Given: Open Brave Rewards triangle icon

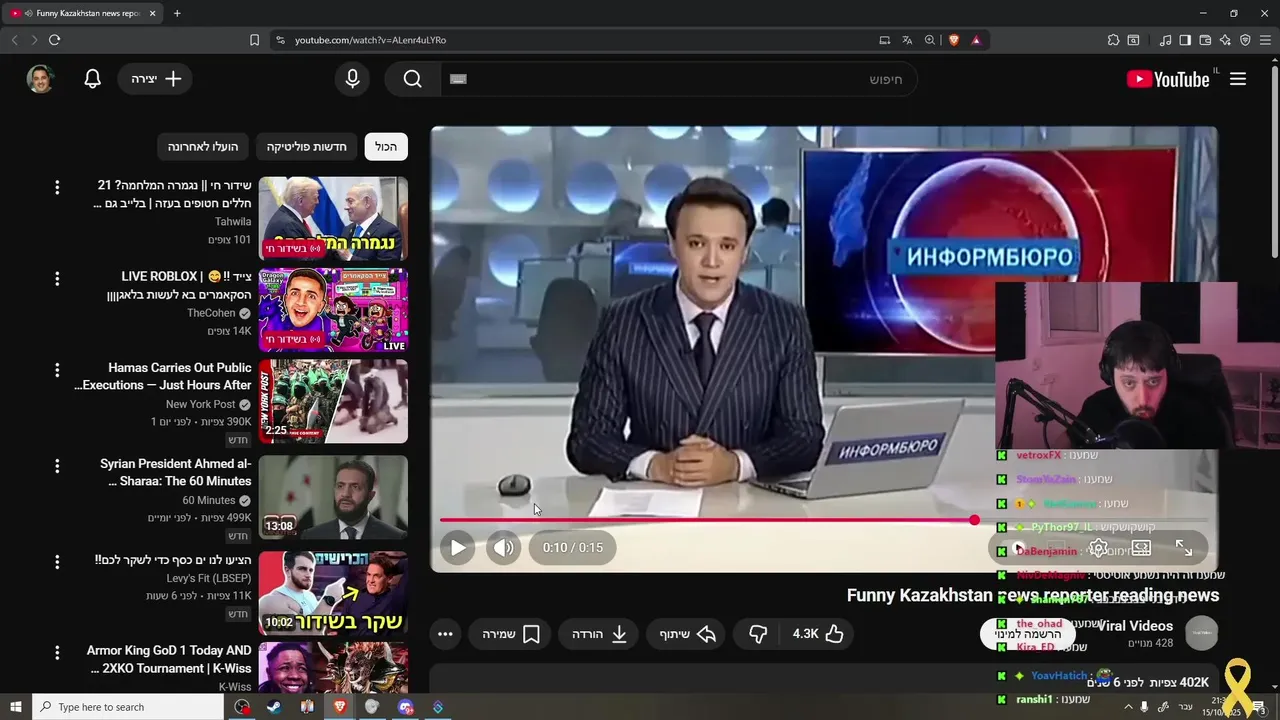Looking at the screenshot, I should [976, 40].
